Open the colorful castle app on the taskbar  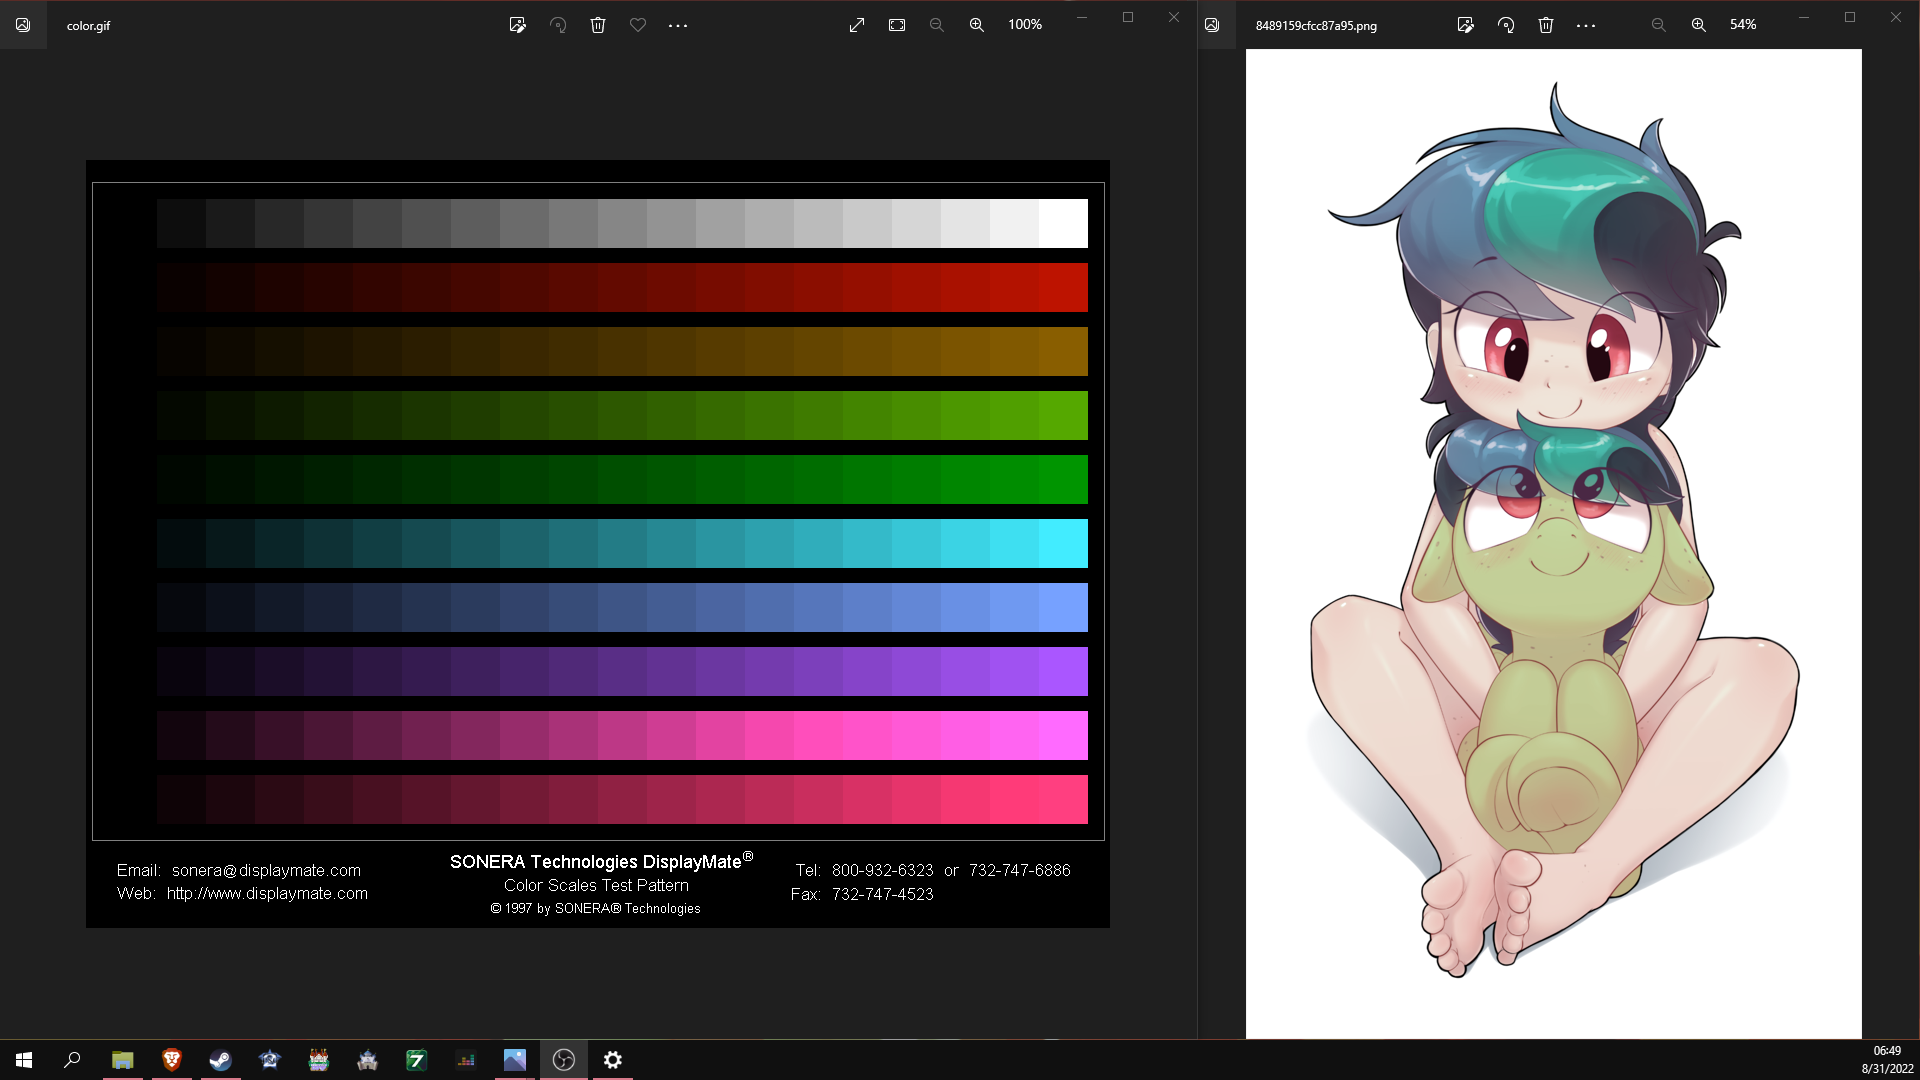coord(319,1060)
